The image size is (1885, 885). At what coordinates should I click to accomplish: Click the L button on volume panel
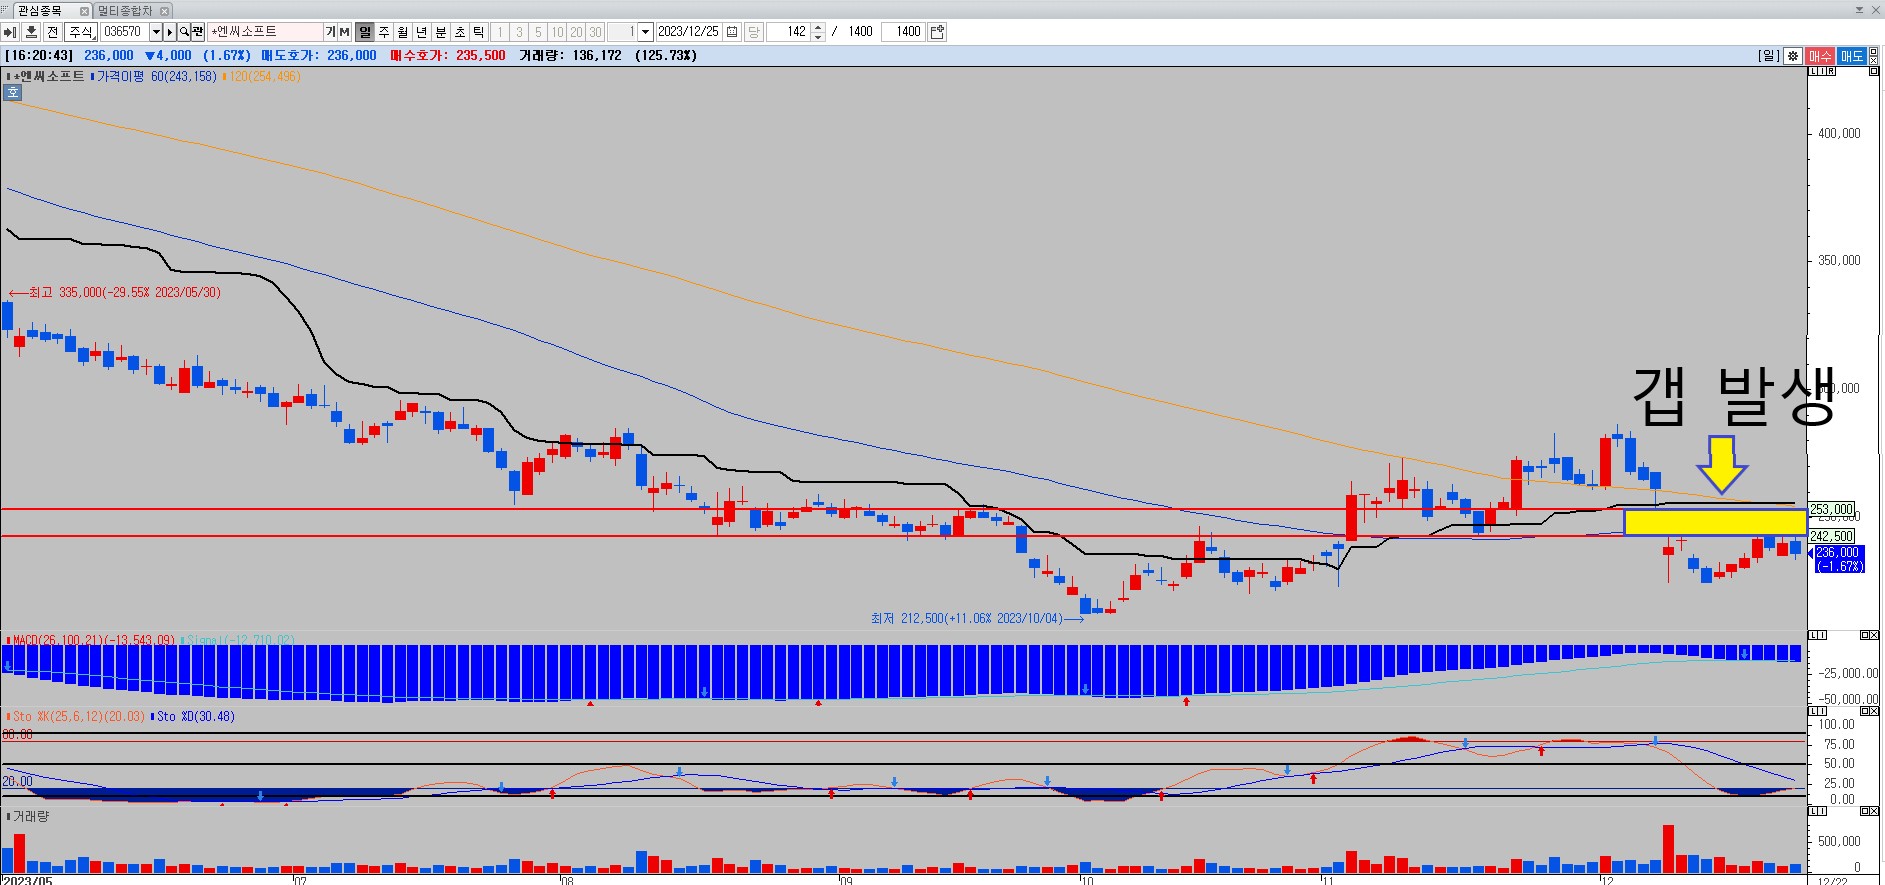pyautogui.click(x=1812, y=811)
